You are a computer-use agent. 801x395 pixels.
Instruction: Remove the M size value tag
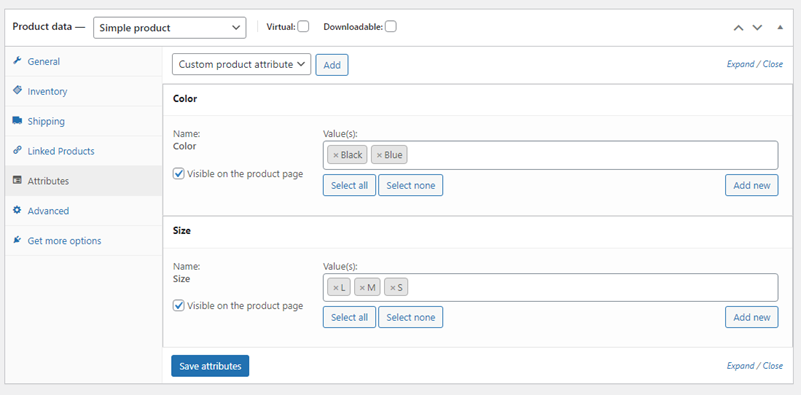tap(362, 288)
